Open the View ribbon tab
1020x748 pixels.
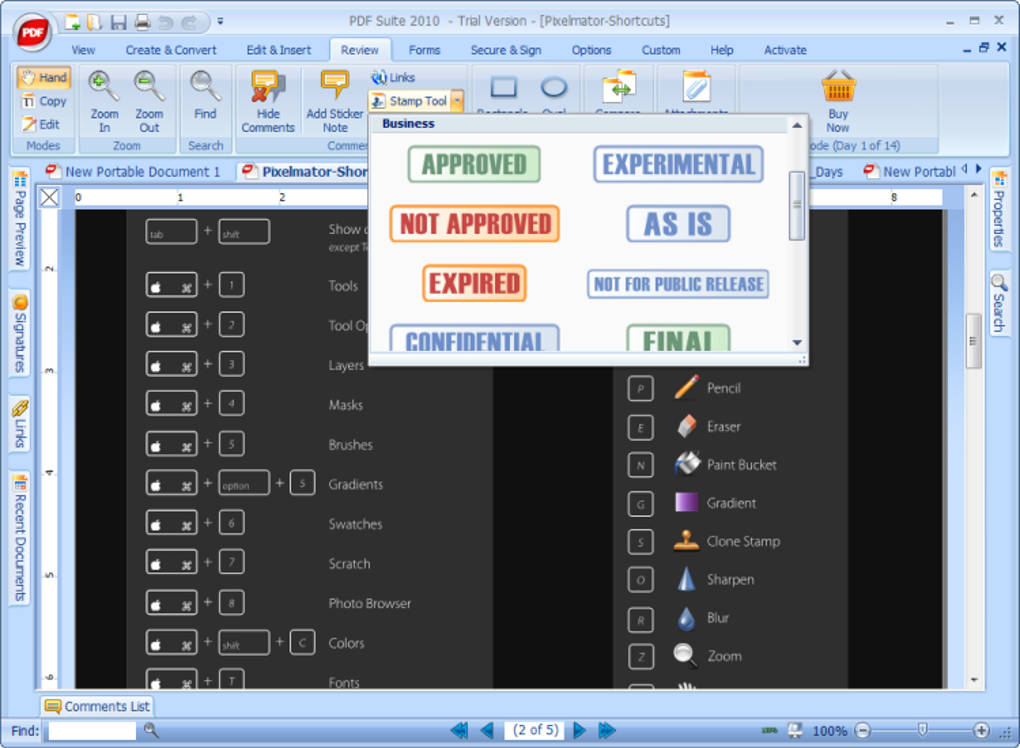(x=83, y=50)
